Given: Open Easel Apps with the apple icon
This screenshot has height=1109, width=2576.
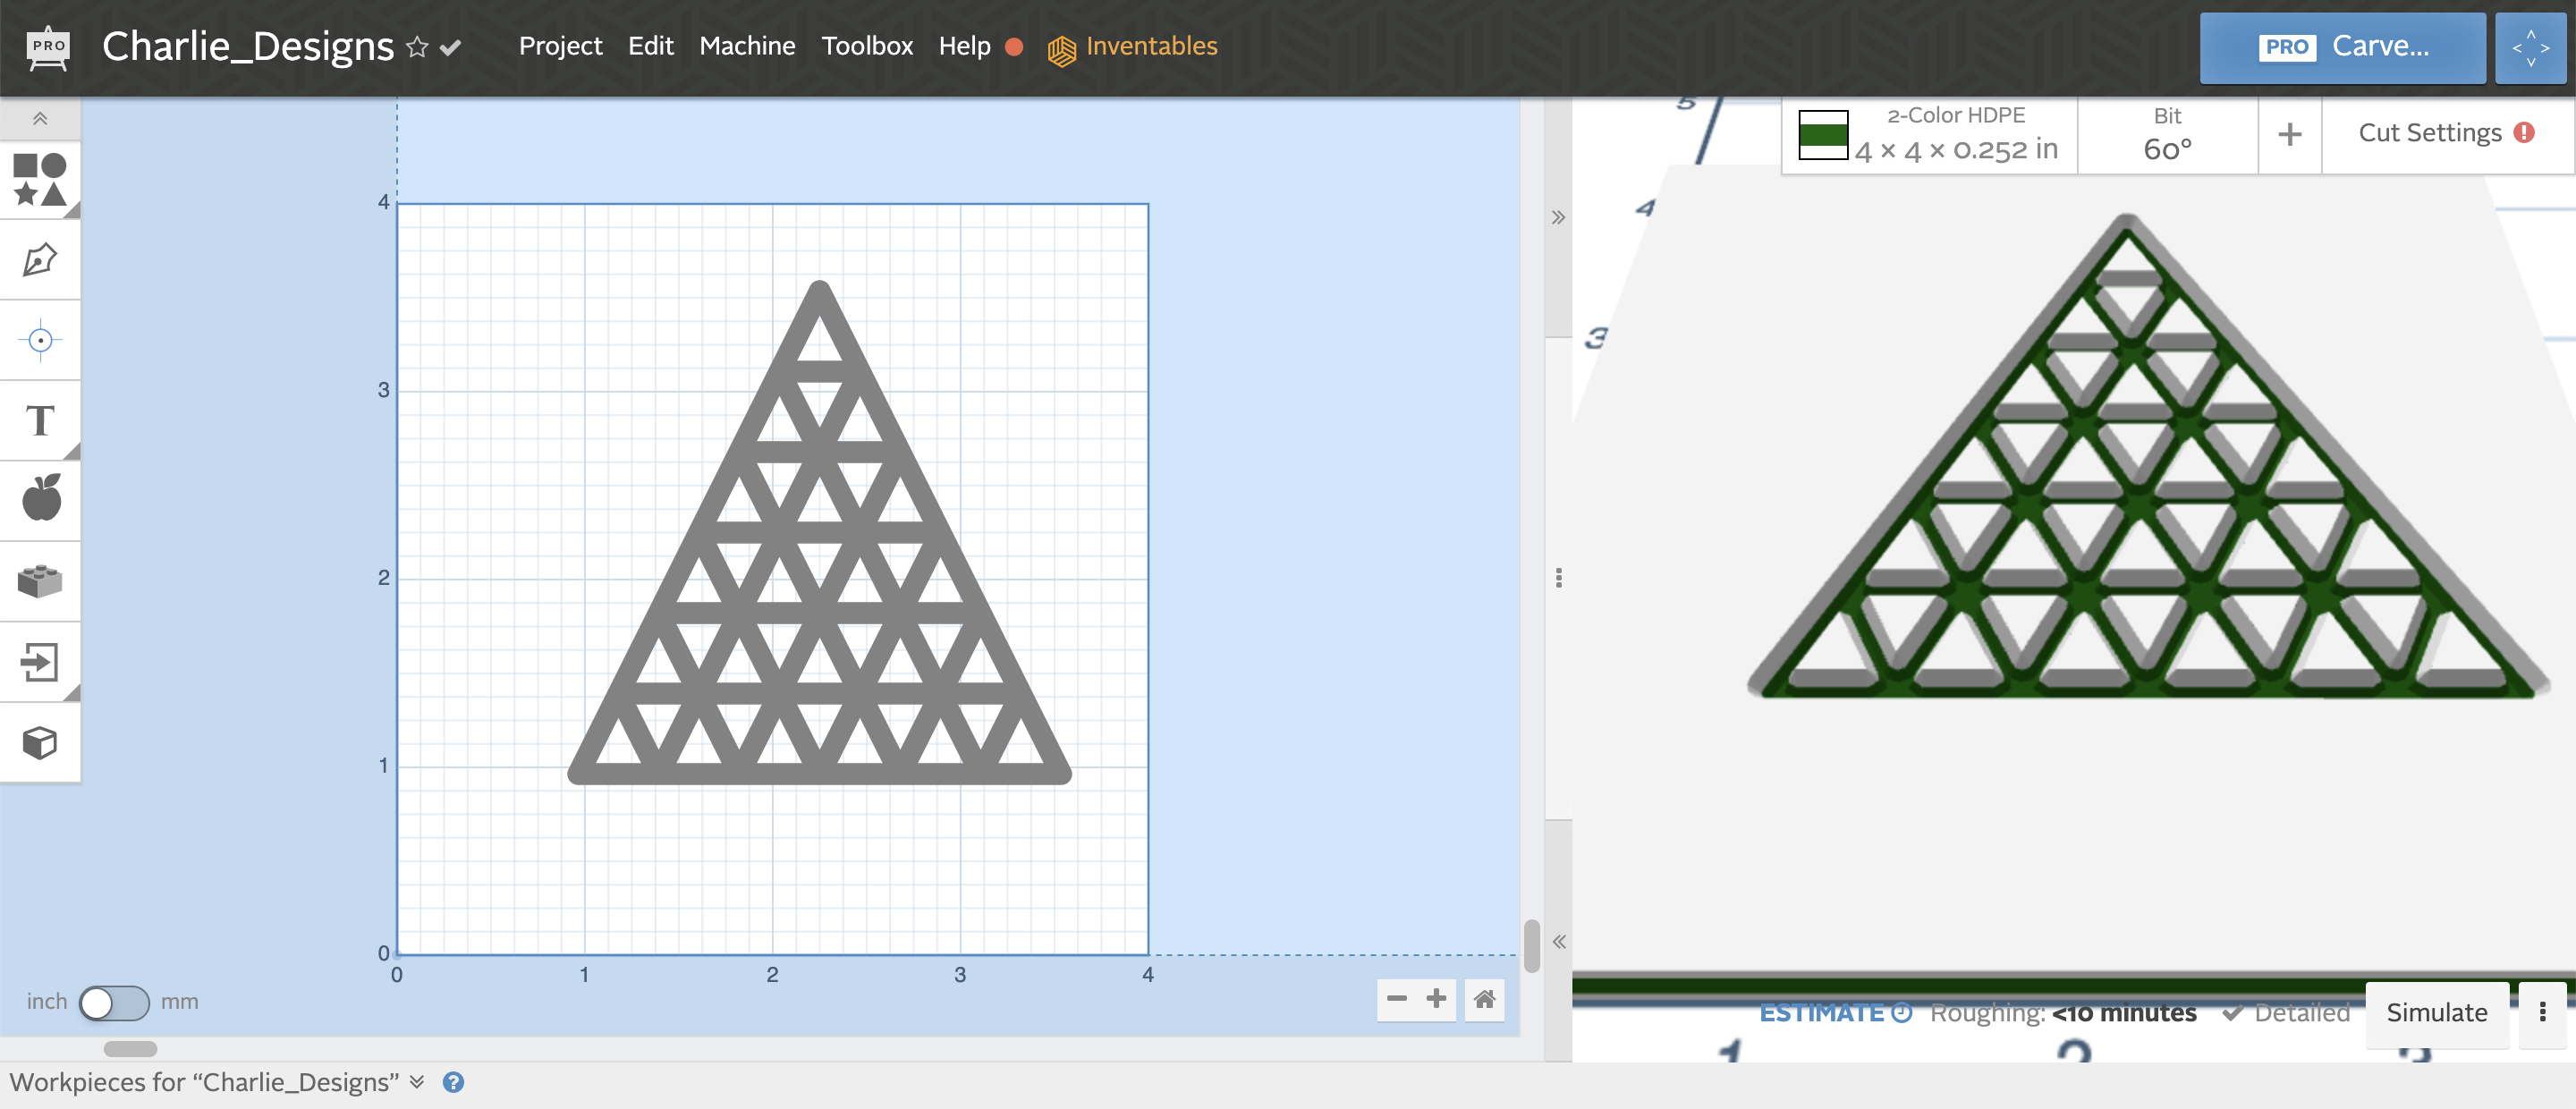Looking at the screenshot, I should (40, 498).
